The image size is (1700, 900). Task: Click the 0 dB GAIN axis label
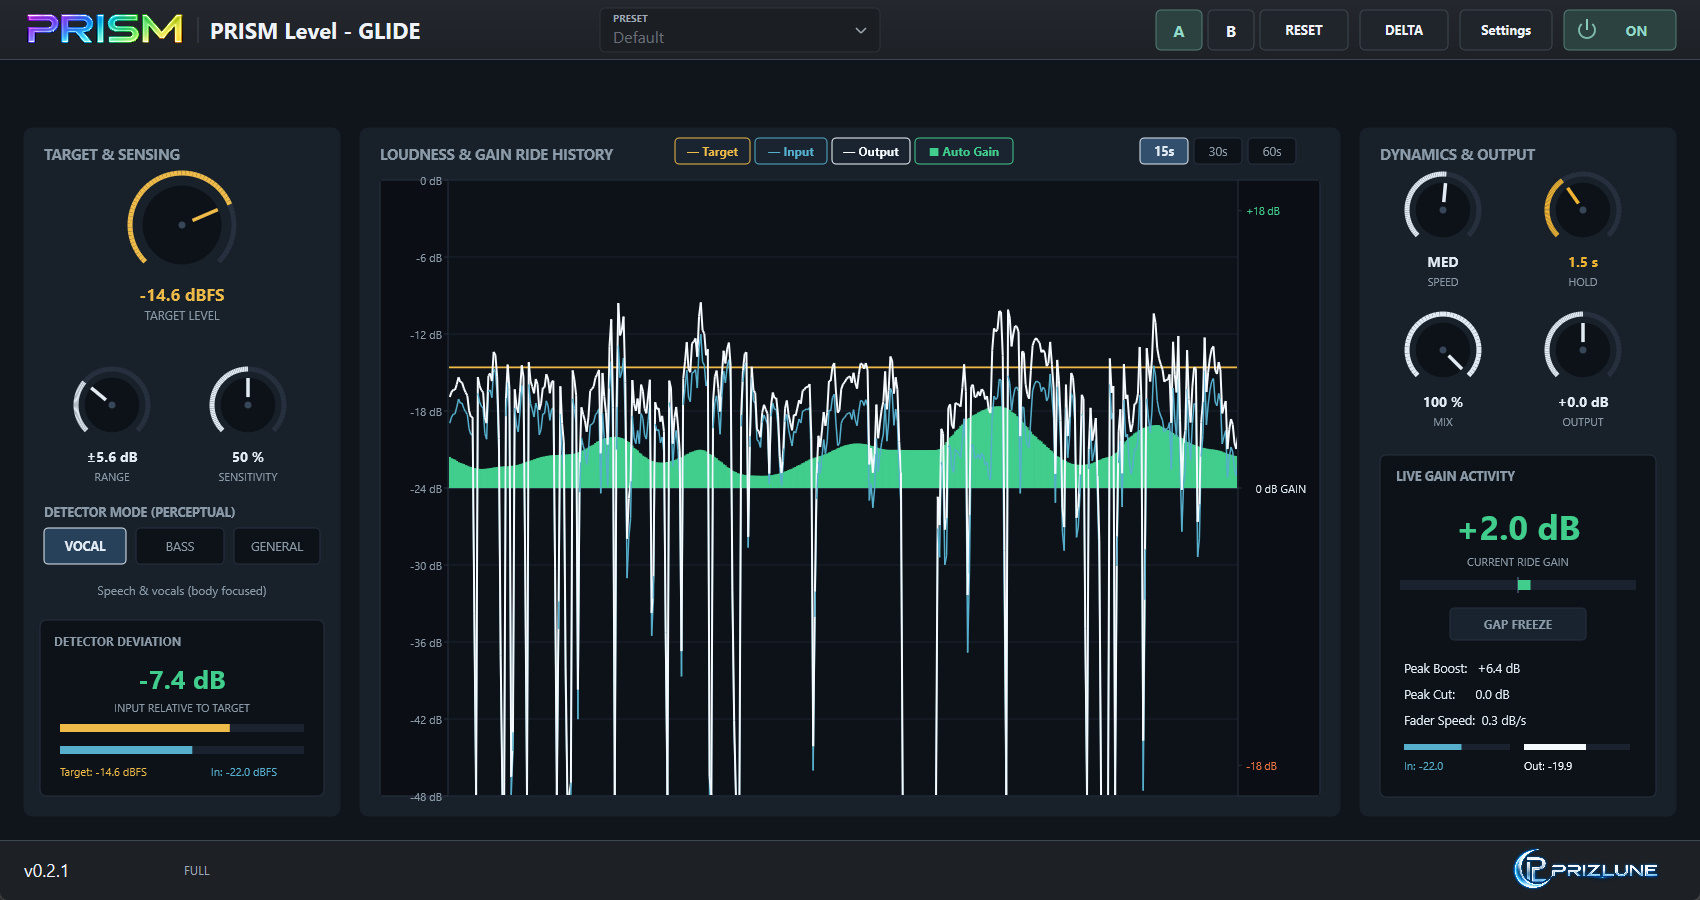tap(1281, 489)
